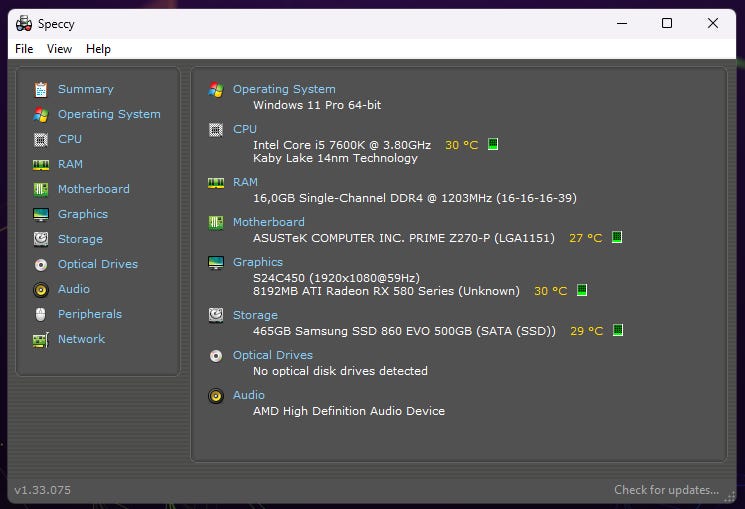Go to the RAM section in sidebar
745x509 pixels.
[x=70, y=164]
